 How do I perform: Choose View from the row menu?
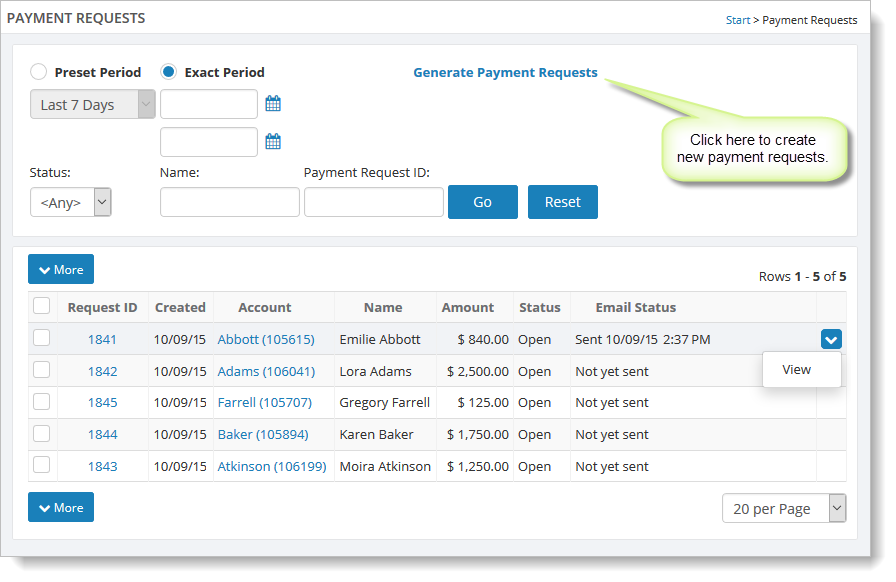pos(797,369)
